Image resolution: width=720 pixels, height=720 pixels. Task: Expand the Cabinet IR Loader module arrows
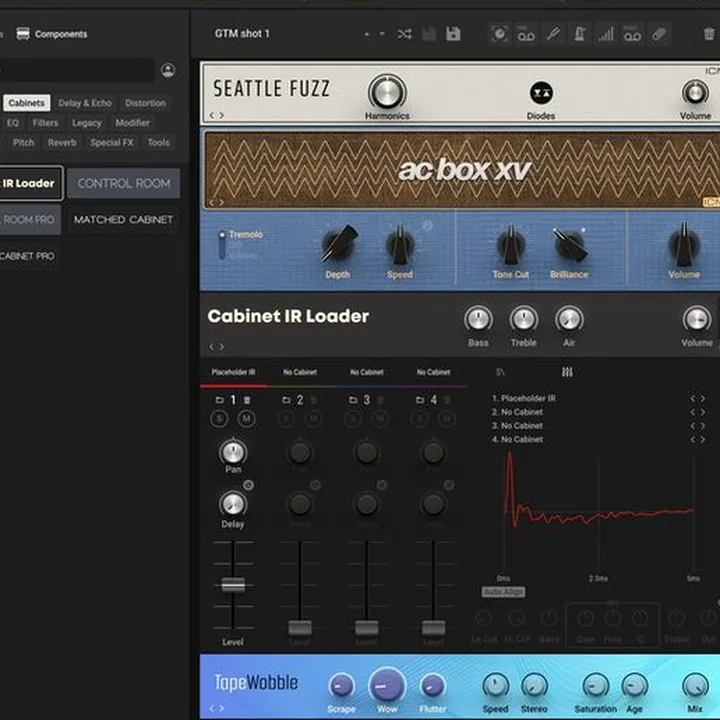[x=216, y=347]
